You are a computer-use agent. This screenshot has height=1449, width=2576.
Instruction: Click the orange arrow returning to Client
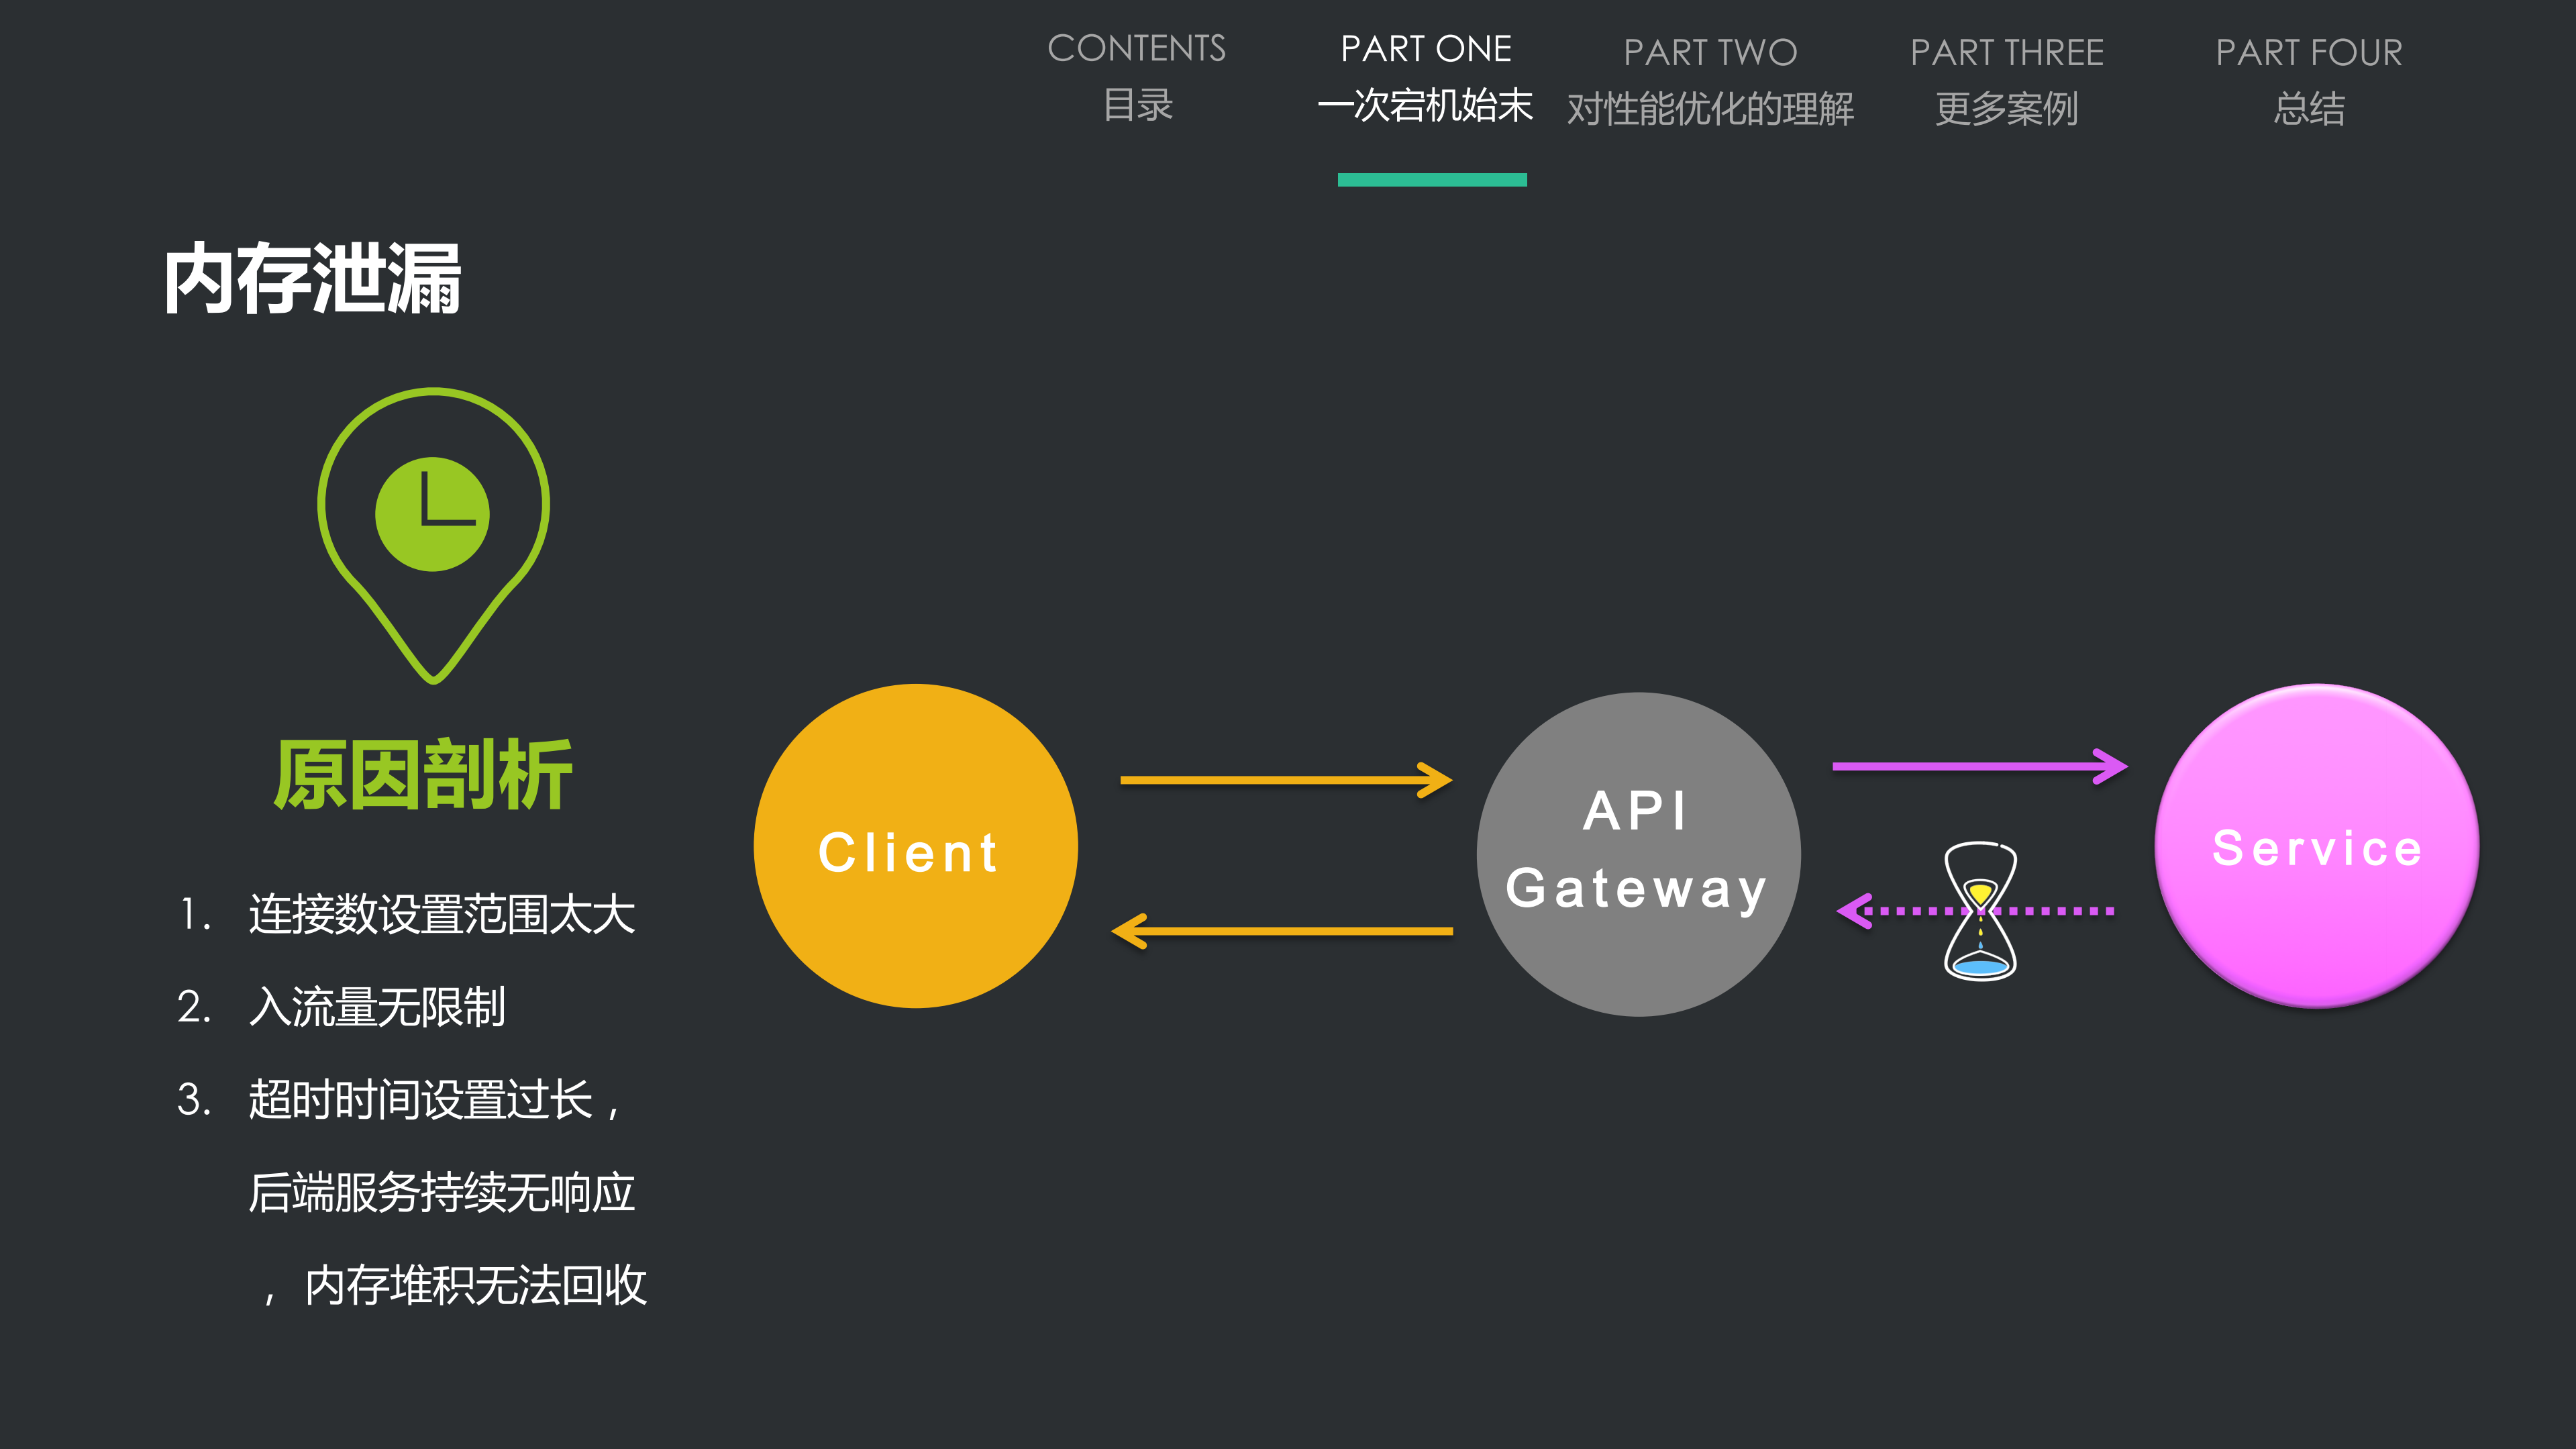pos(1282,931)
